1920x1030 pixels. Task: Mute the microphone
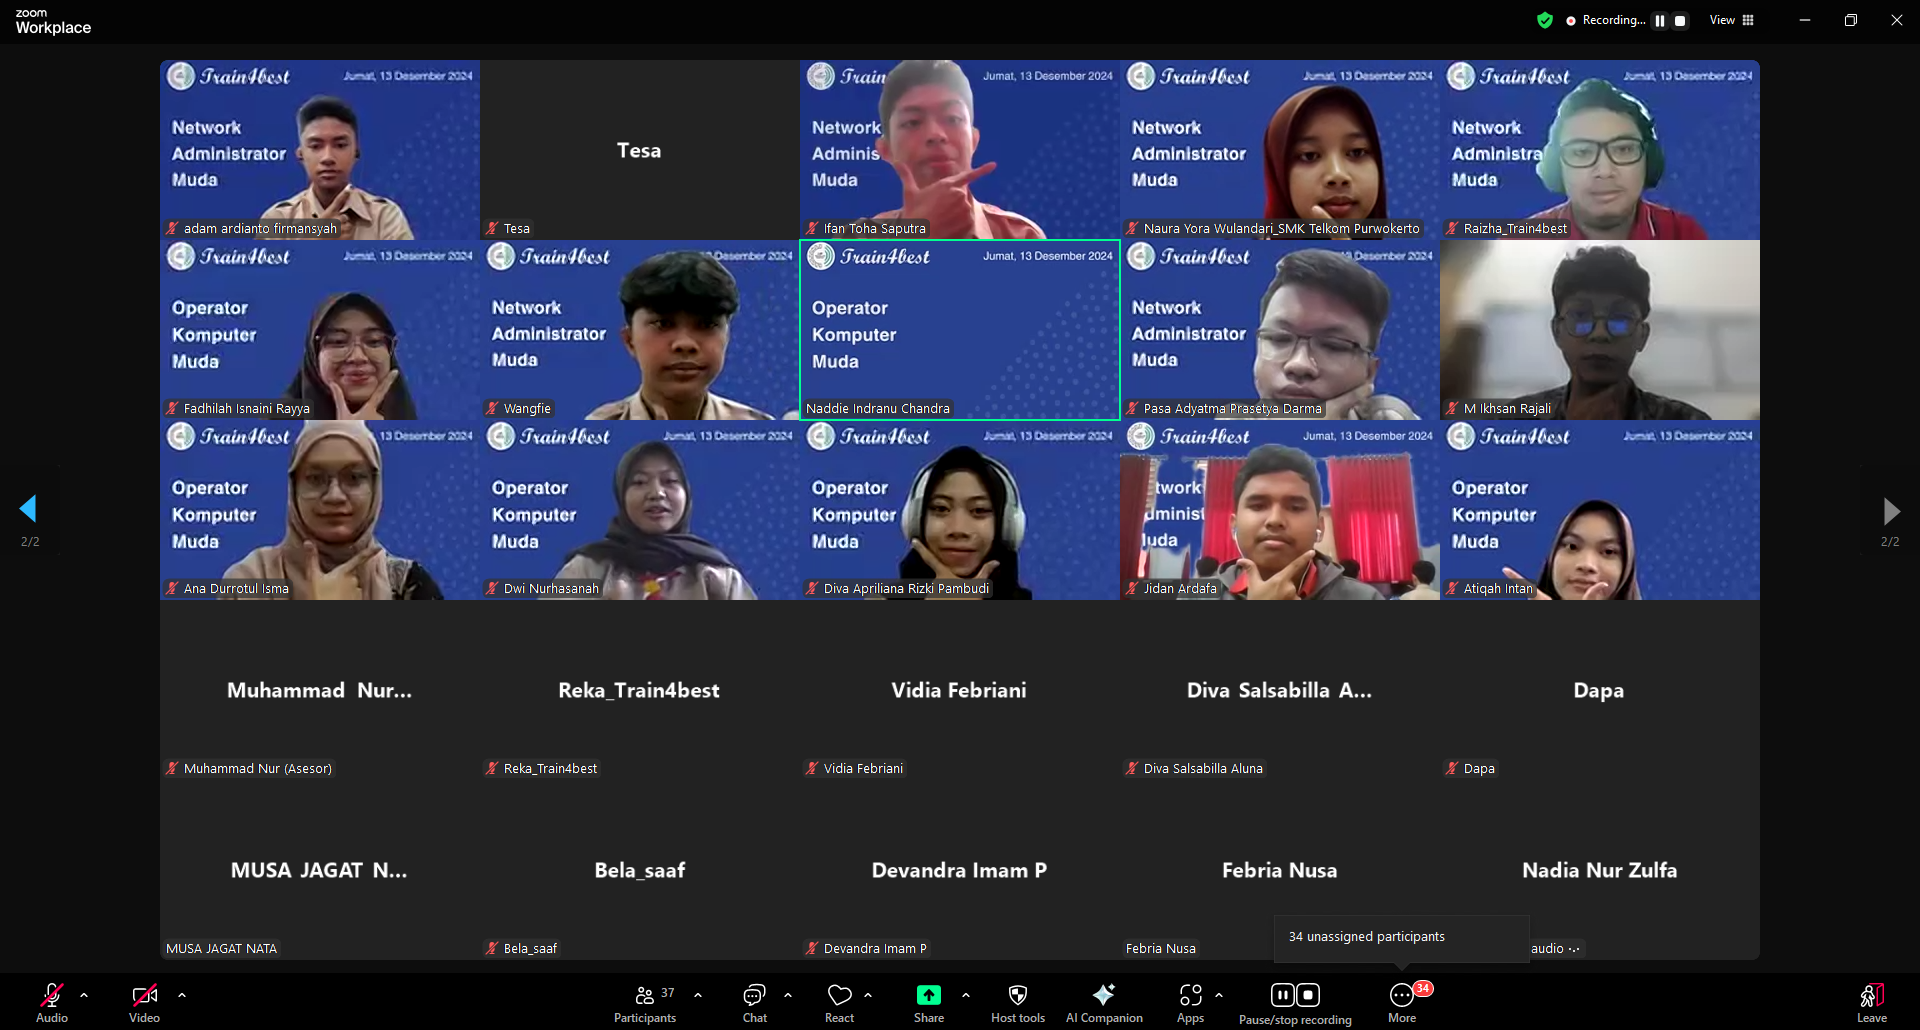[x=51, y=997]
